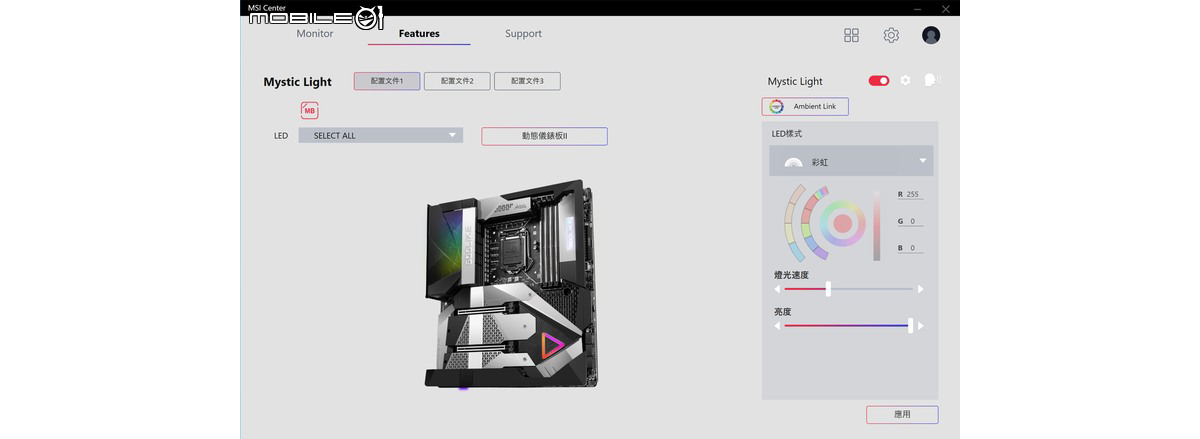Pick a swatch from the outer pastel arc palette
Image resolution: width=1200 pixels, height=439 pixels.
790,224
